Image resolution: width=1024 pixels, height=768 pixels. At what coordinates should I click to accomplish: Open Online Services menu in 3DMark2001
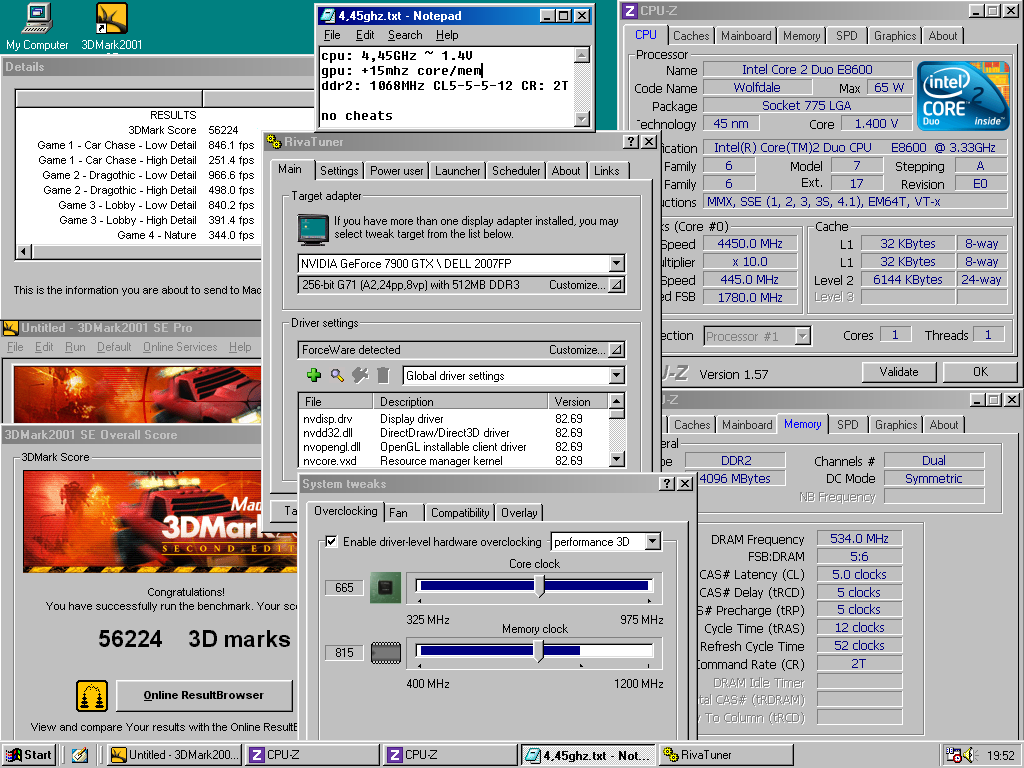[x=180, y=347]
